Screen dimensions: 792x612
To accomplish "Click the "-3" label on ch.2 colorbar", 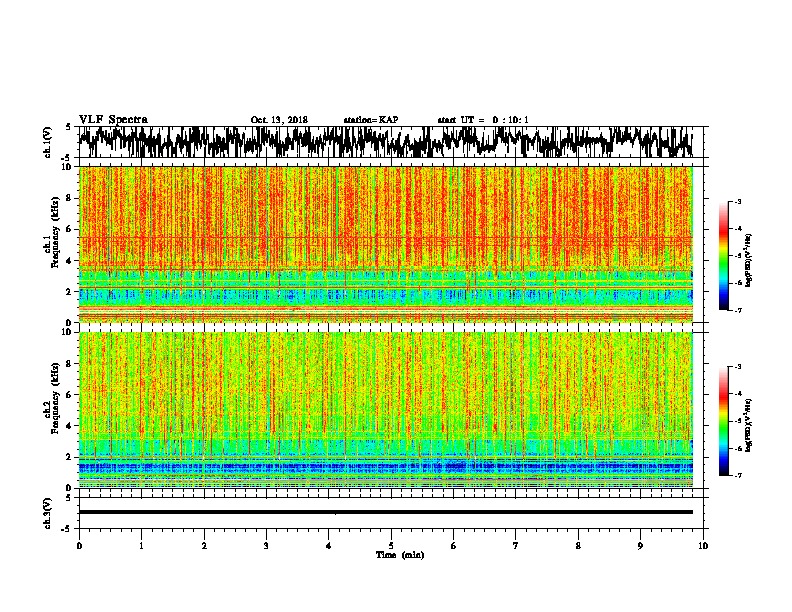I will (737, 367).
